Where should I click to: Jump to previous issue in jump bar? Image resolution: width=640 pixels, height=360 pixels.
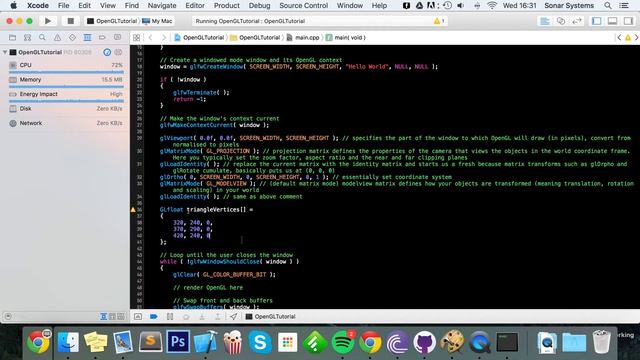pos(619,38)
